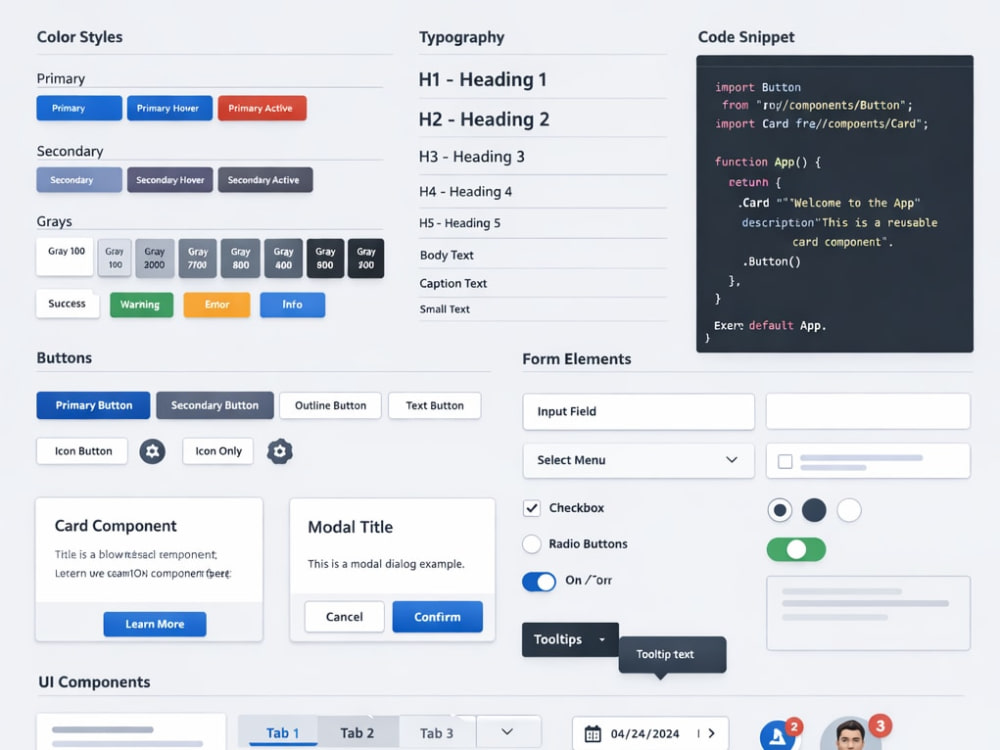The height and width of the screenshot is (750, 1000).
Task: Switch off the blue On/Off toggle
Action: 539,581
